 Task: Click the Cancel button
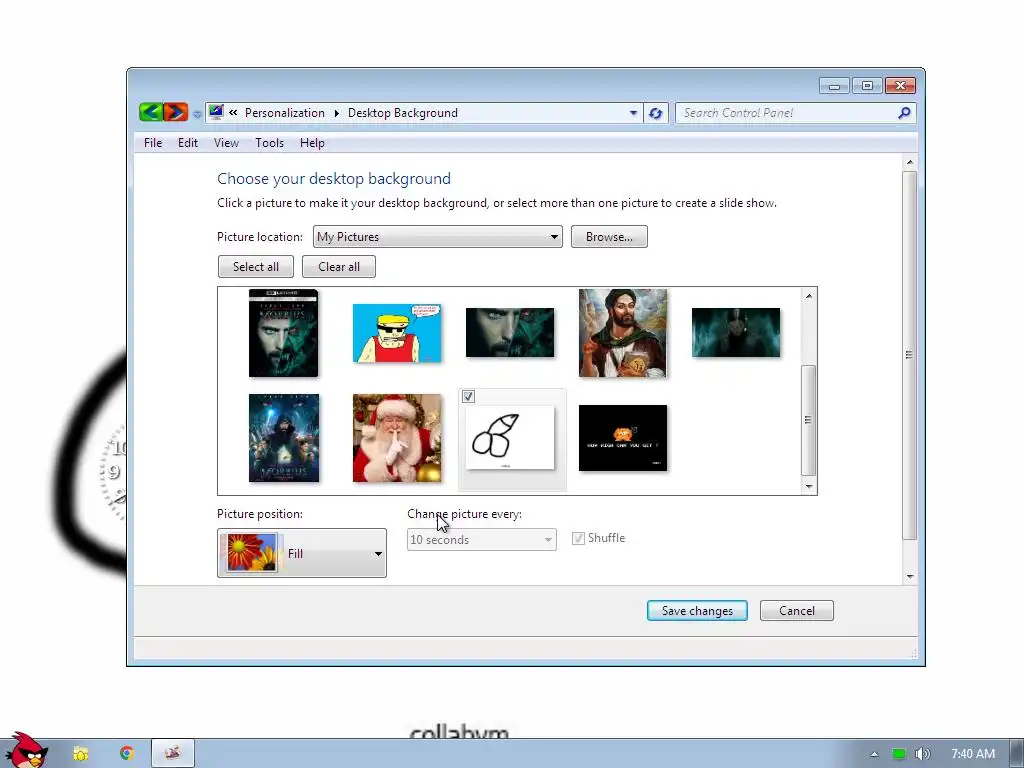click(797, 611)
